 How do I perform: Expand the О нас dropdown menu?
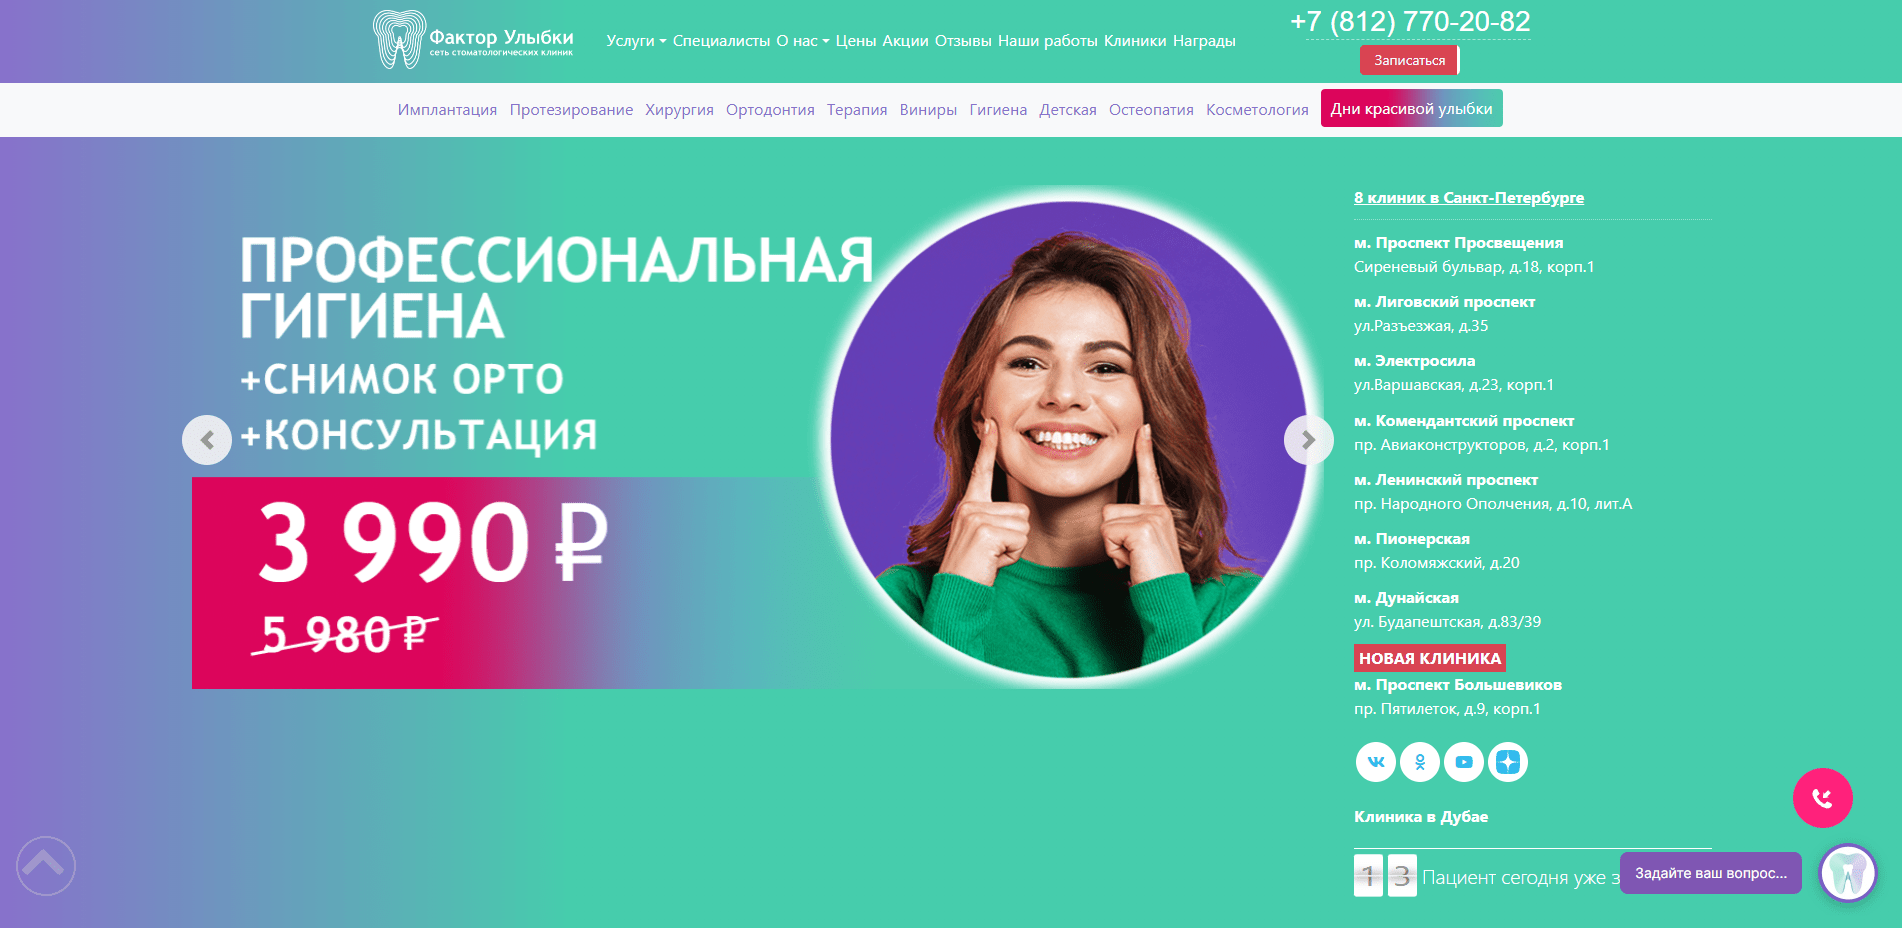click(x=803, y=41)
